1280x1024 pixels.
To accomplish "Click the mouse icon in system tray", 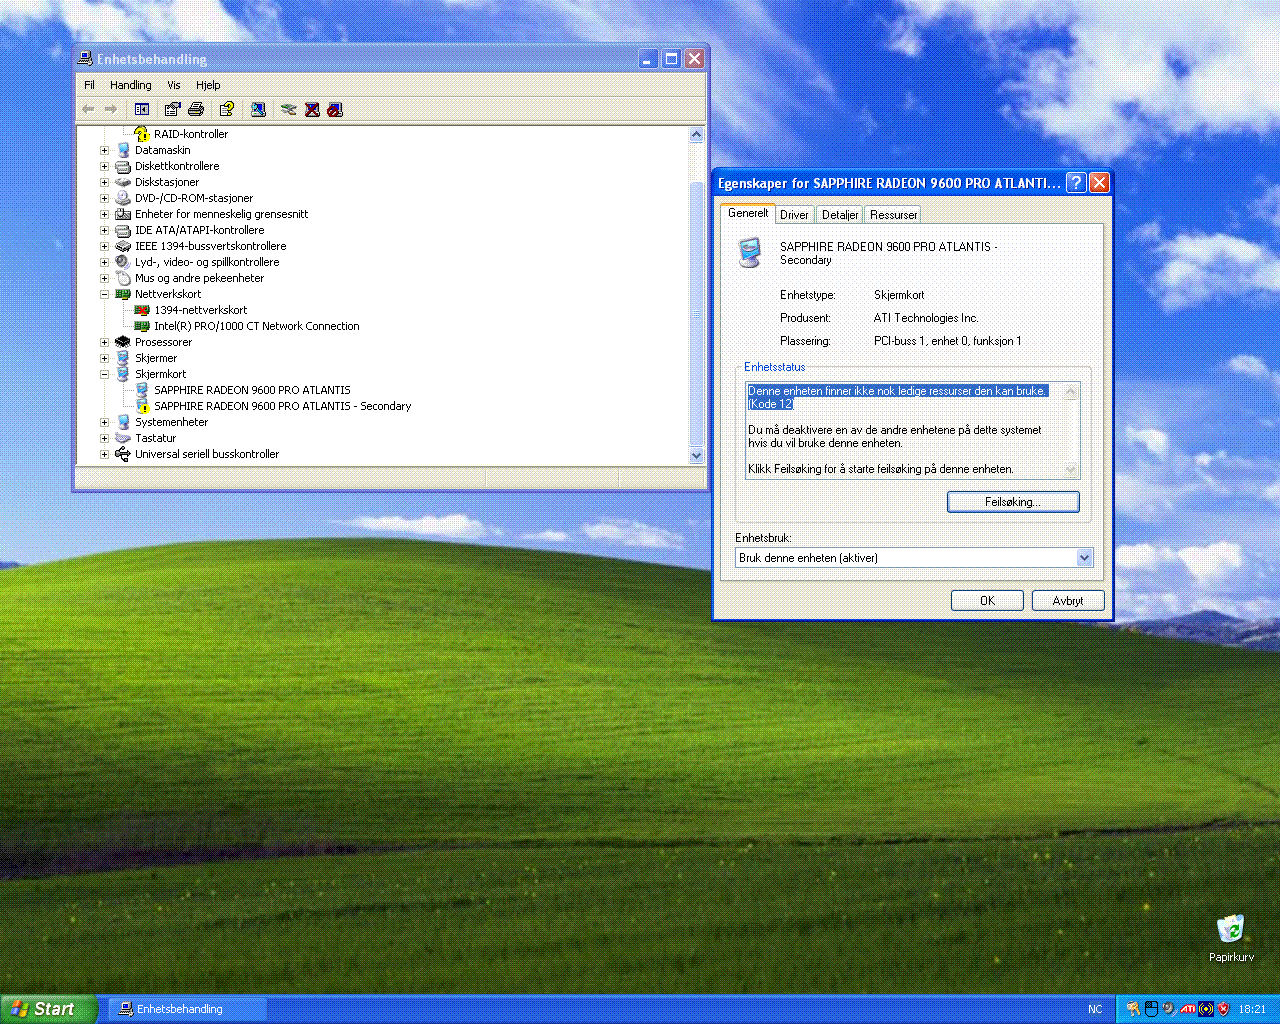I will 1151,1009.
